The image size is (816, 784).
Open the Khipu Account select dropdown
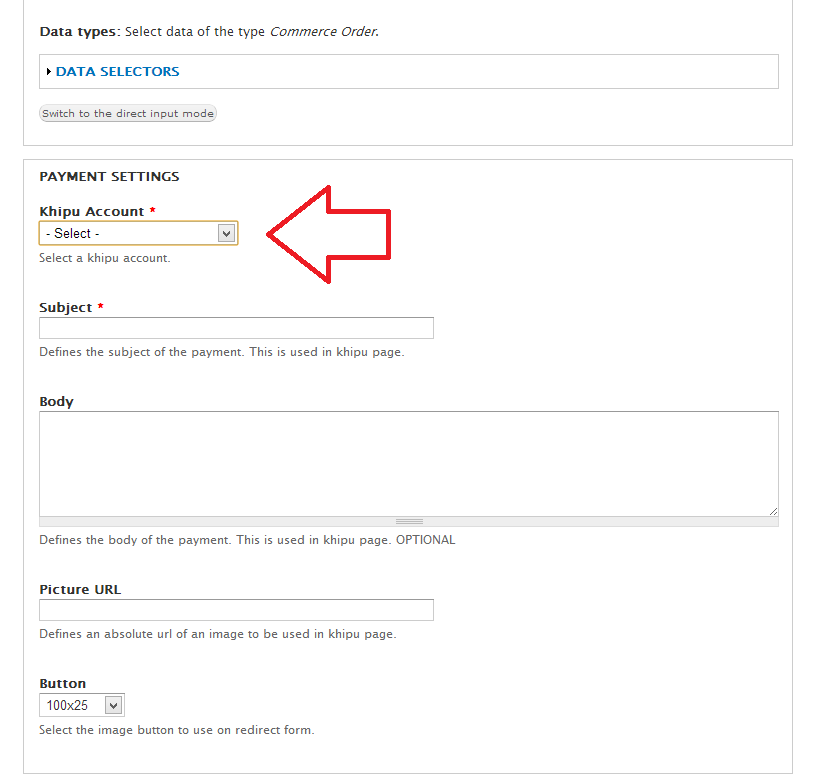point(138,233)
